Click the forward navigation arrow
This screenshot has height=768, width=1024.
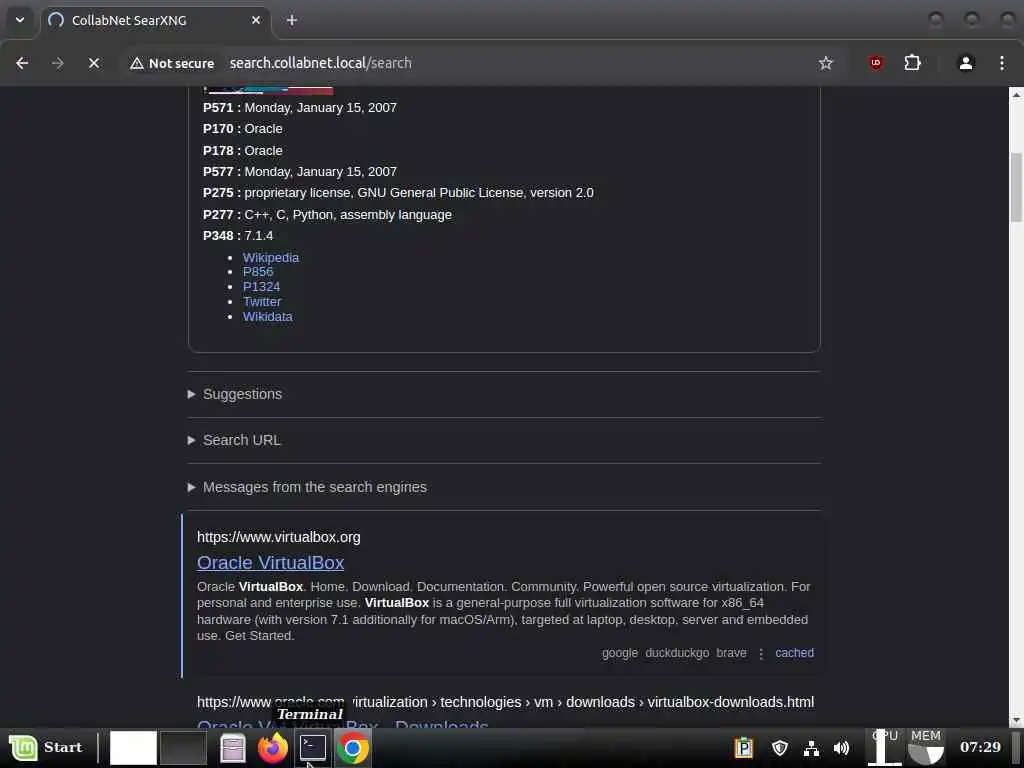57,63
